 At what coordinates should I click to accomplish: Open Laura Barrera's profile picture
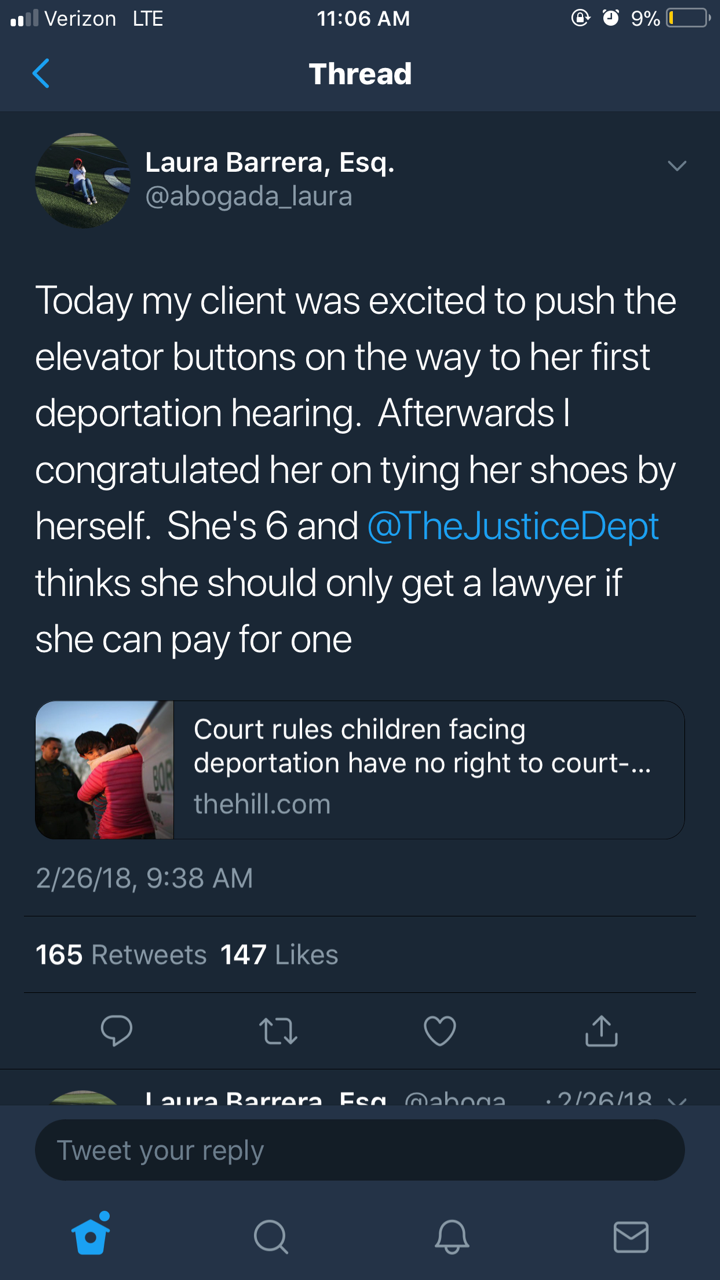82,180
